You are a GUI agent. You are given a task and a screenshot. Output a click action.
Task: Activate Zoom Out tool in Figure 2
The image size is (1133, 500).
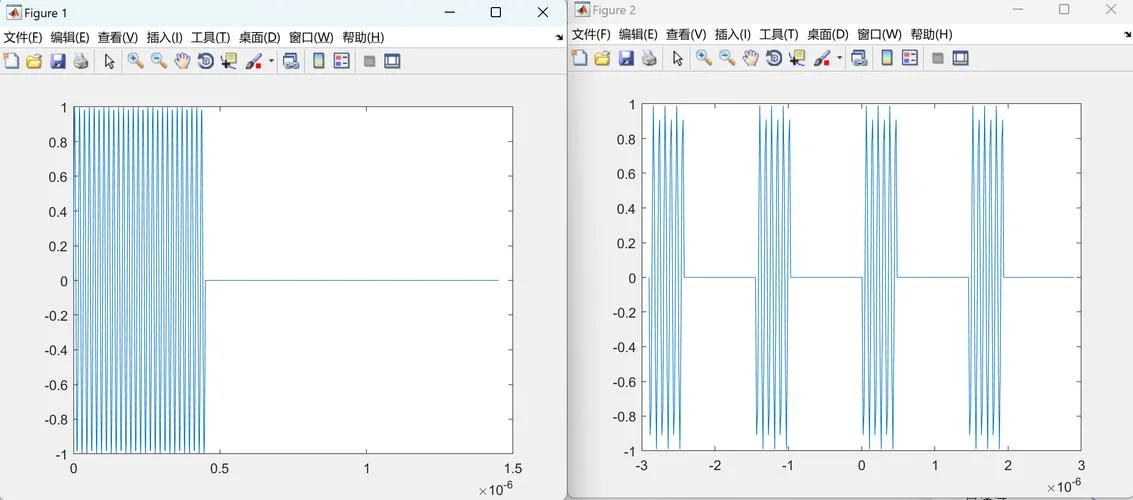(x=727, y=59)
